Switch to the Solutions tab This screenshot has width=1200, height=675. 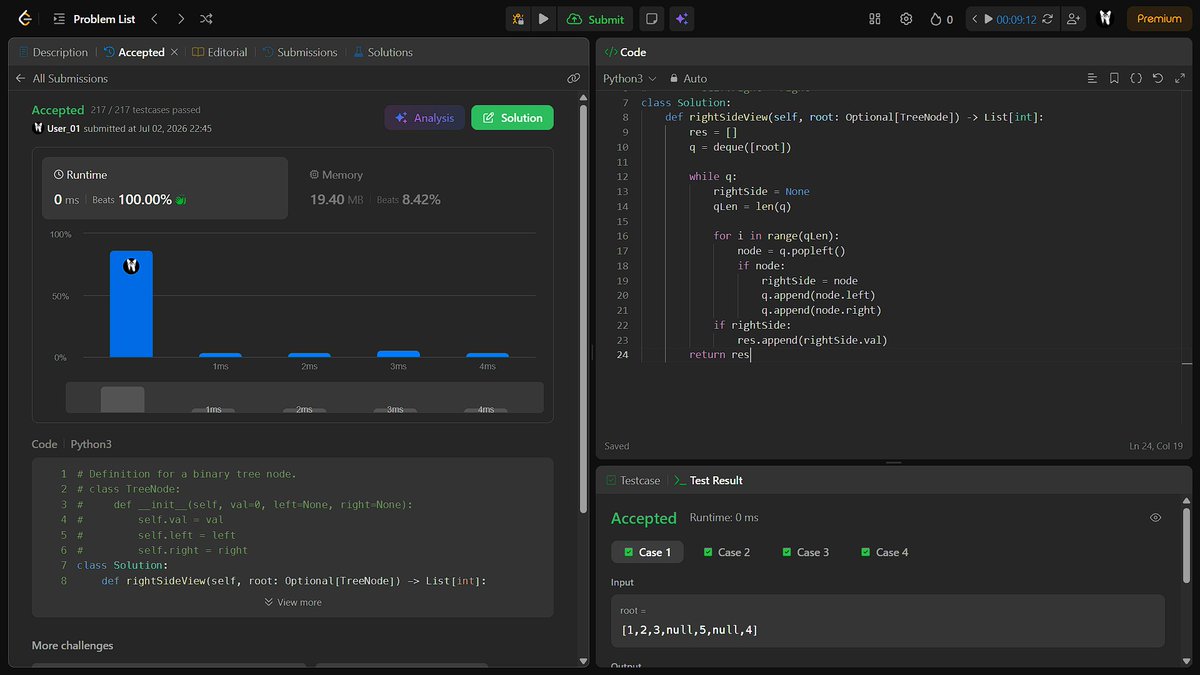[x=383, y=52]
